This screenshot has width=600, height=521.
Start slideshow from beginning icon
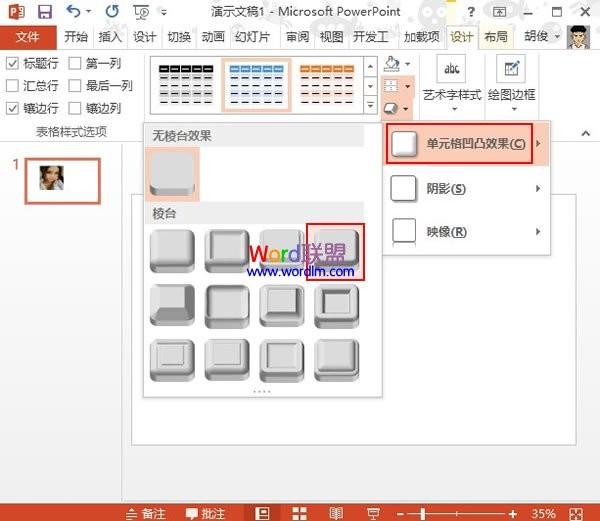click(x=141, y=12)
